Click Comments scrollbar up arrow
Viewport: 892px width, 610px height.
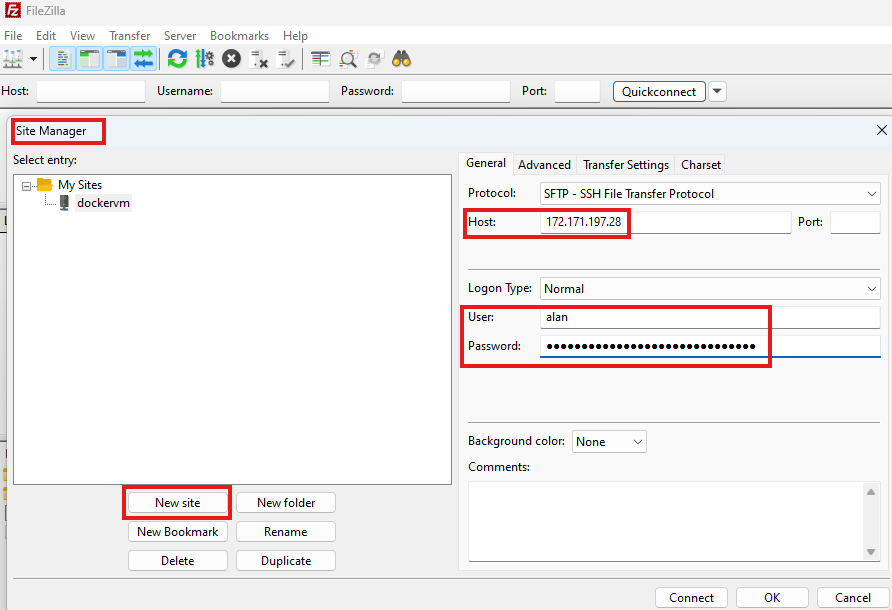[x=870, y=492]
